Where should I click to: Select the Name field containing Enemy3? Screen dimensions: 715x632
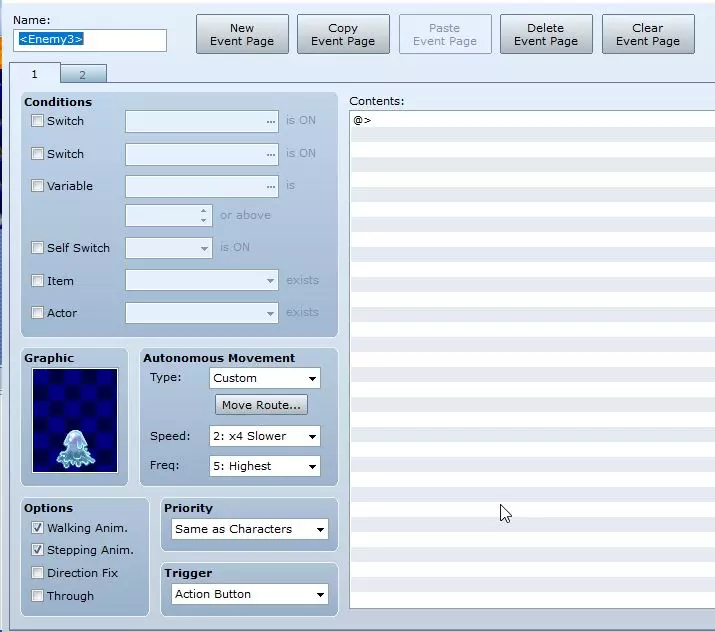[90, 40]
